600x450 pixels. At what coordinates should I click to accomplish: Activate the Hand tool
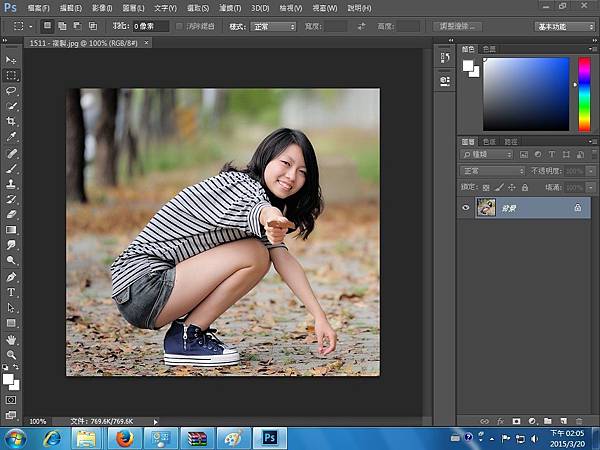(12, 339)
